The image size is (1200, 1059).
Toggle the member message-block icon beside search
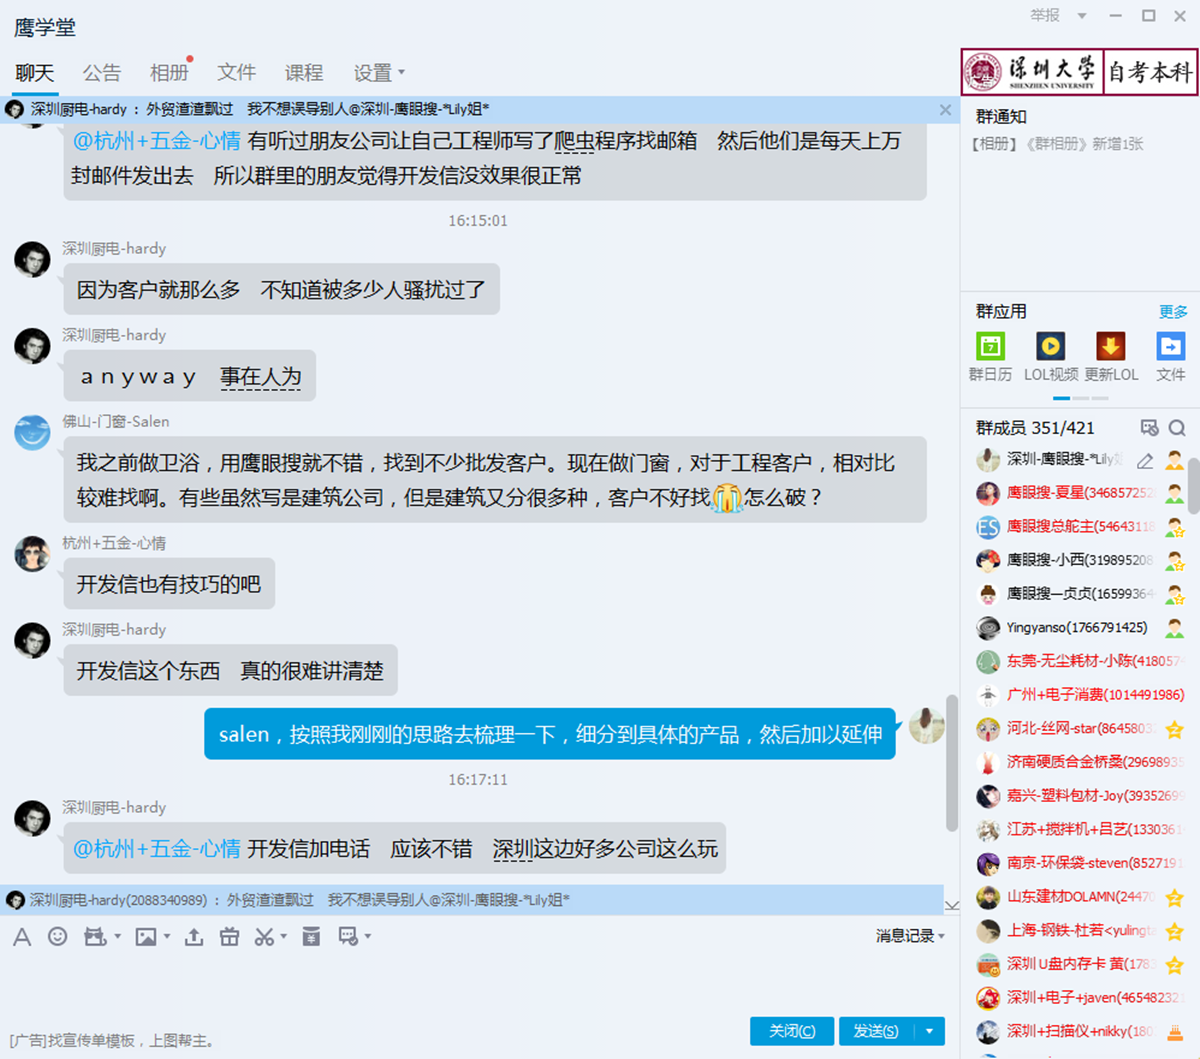coord(1149,428)
